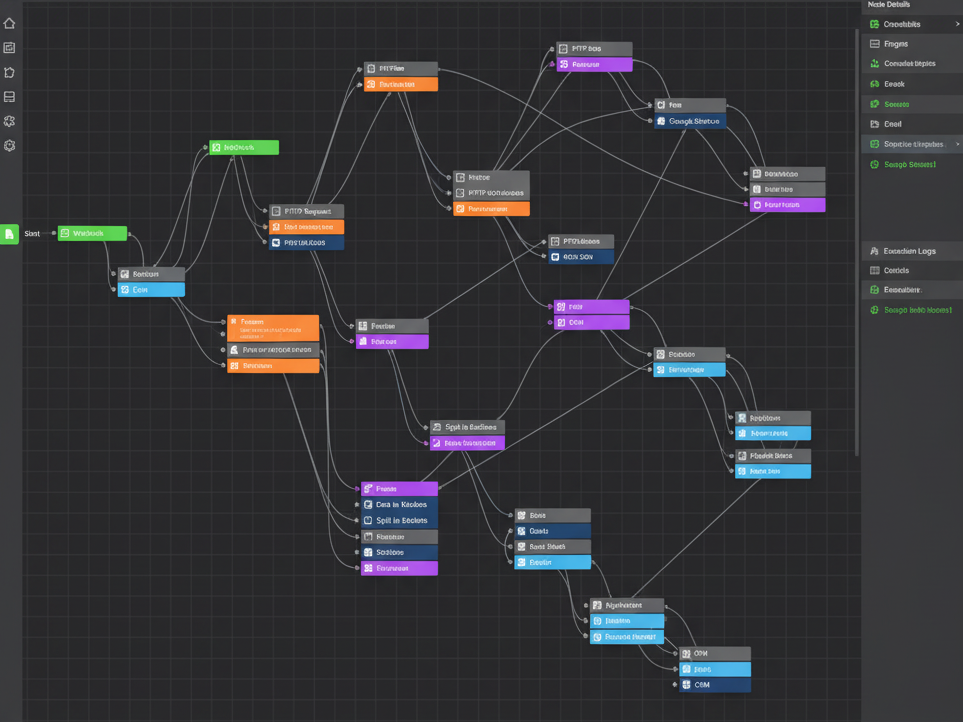
Task: Select the grid icon below Execution Logs
Action: [x=875, y=270]
